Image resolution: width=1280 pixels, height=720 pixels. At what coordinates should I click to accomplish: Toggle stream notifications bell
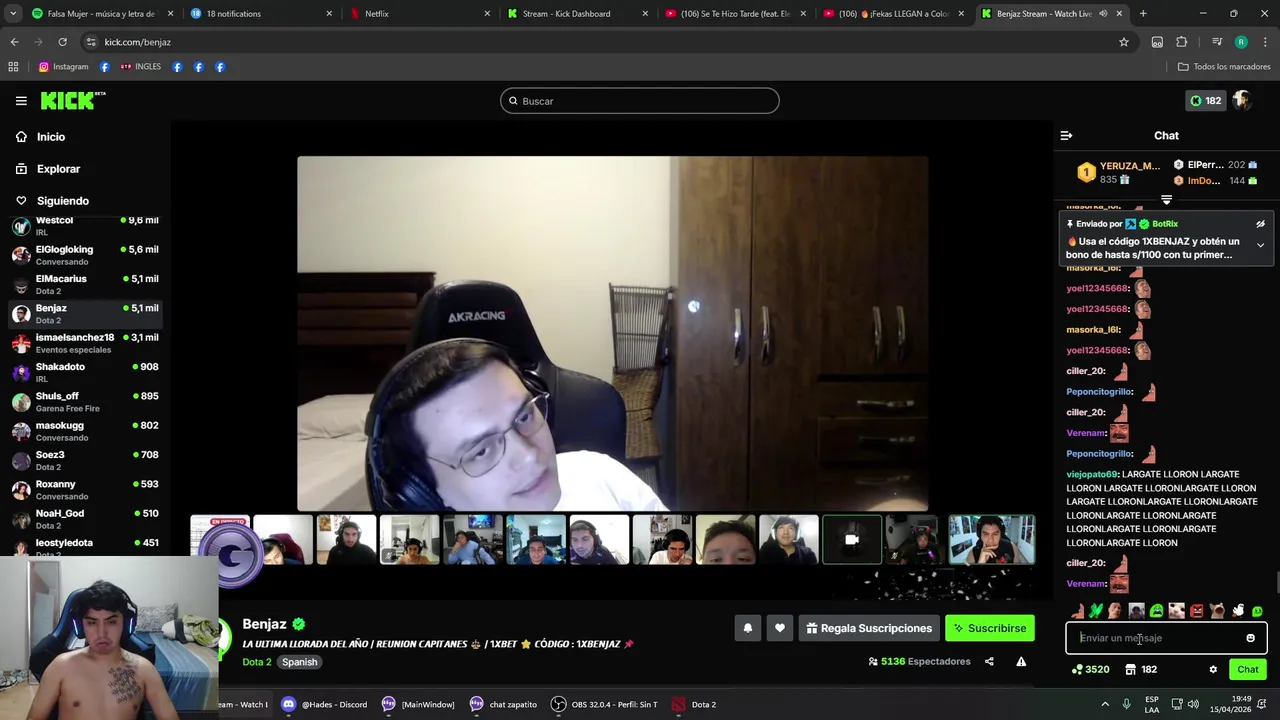point(748,628)
